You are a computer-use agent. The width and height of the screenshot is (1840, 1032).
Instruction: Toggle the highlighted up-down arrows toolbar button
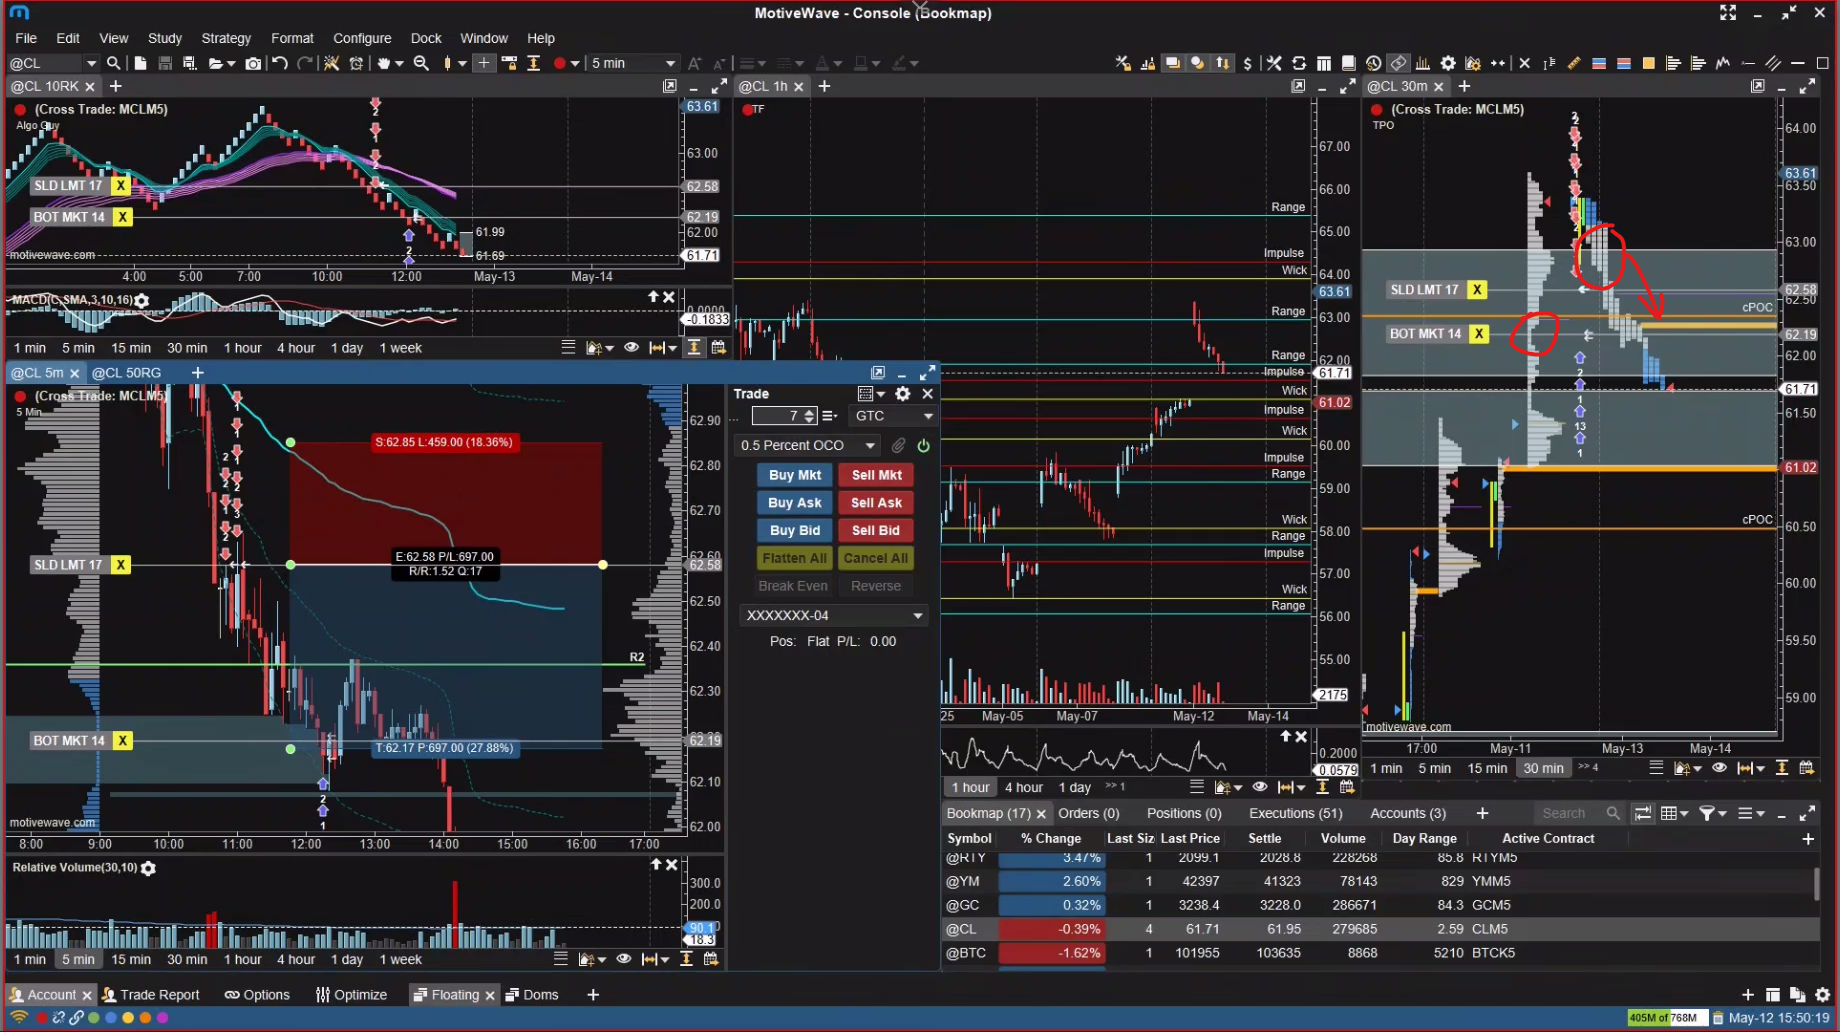click(x=1222, y=63)
